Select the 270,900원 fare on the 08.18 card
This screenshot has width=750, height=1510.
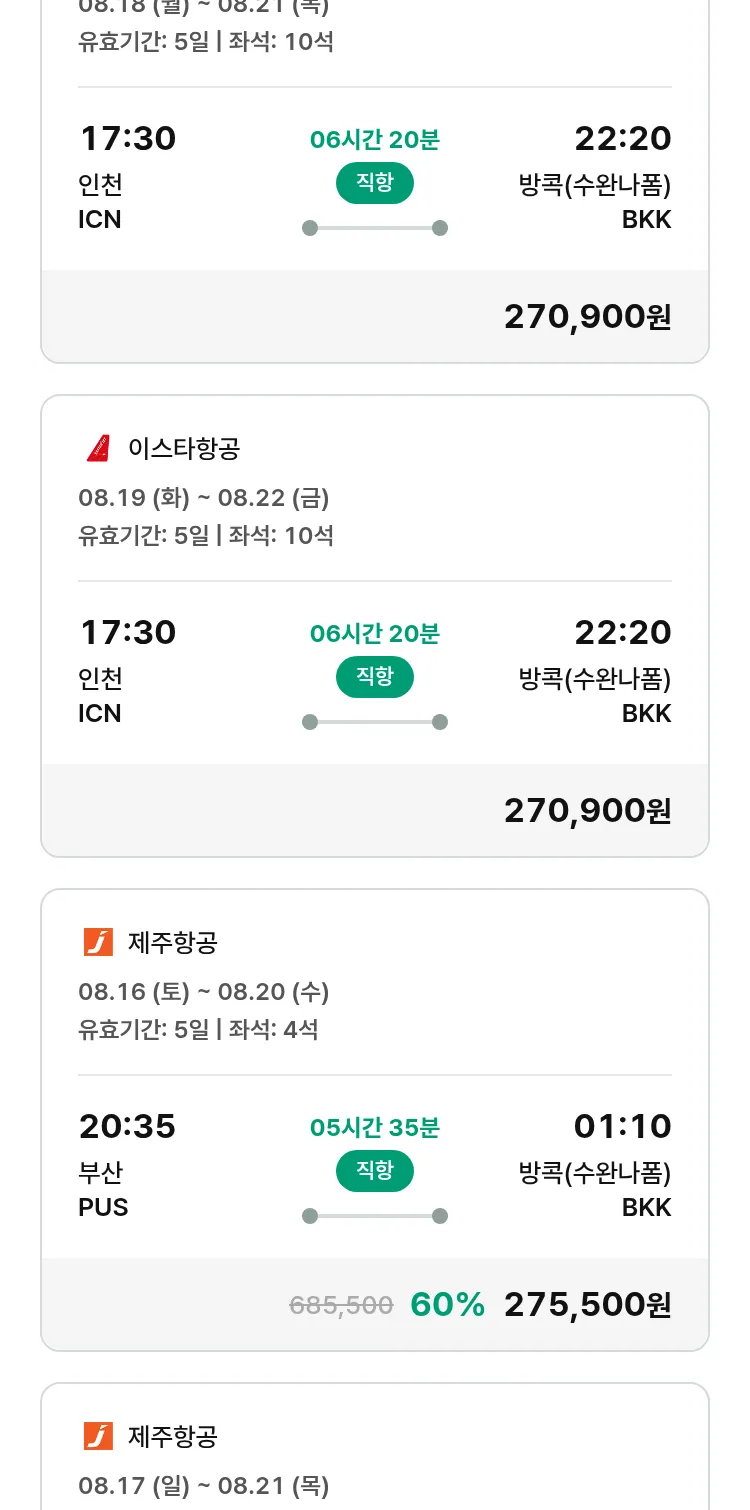pyautogui.click(x=587, y=316)
